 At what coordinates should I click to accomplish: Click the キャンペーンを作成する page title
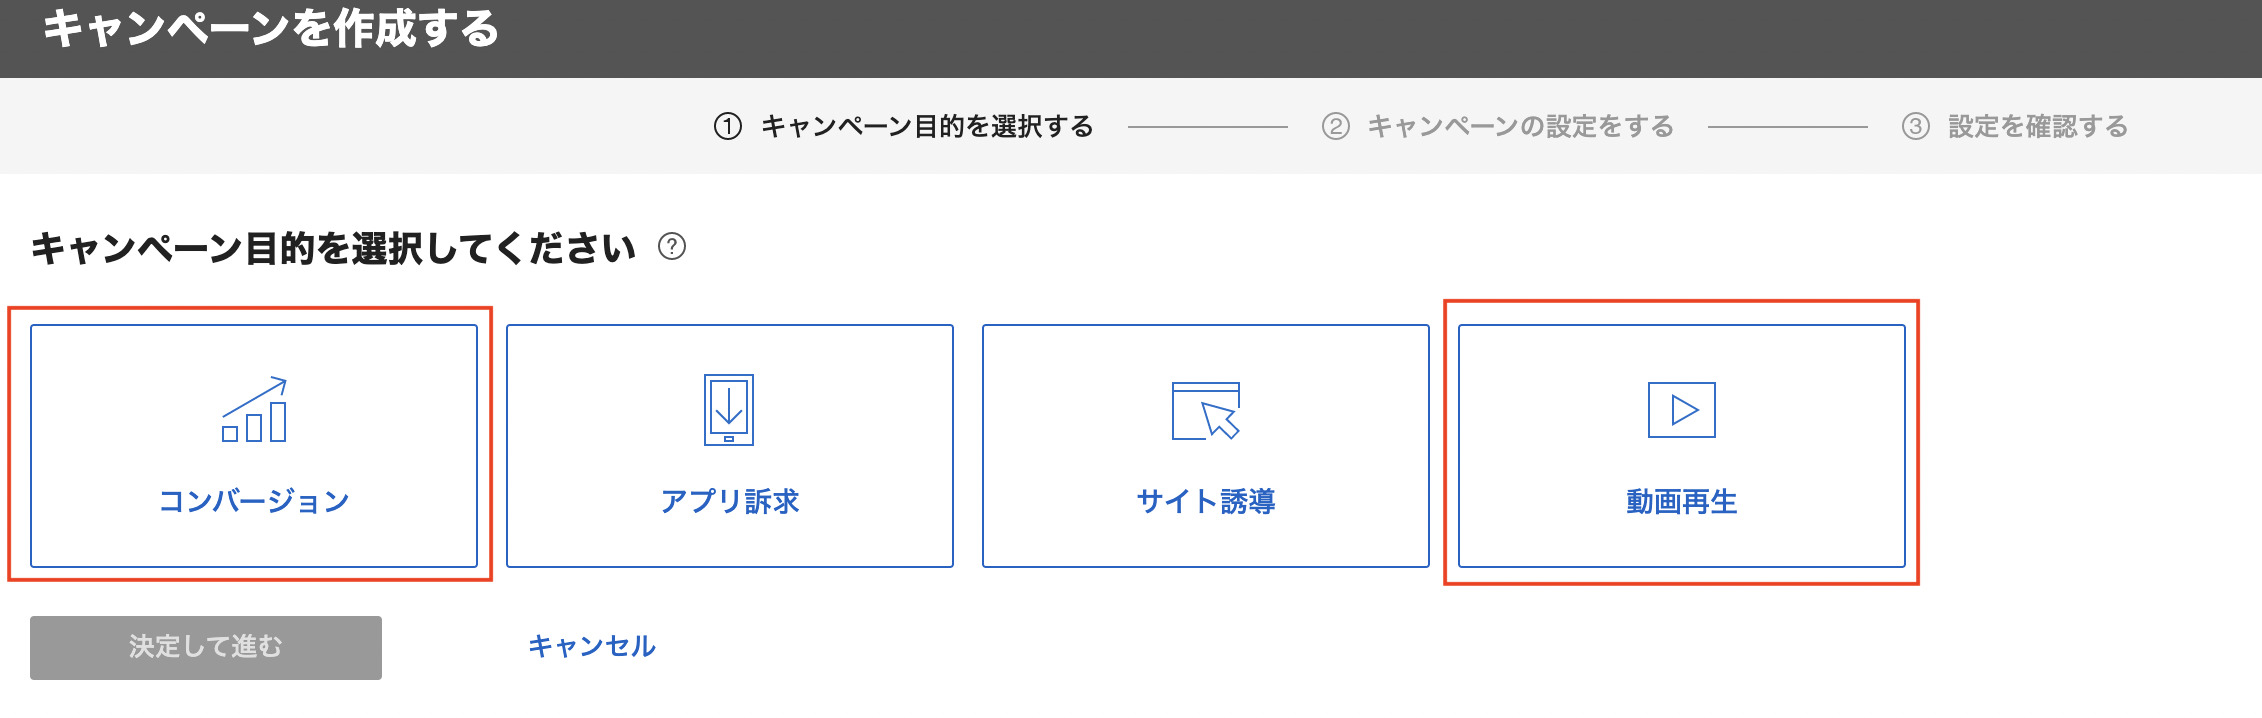coord(270,28)
